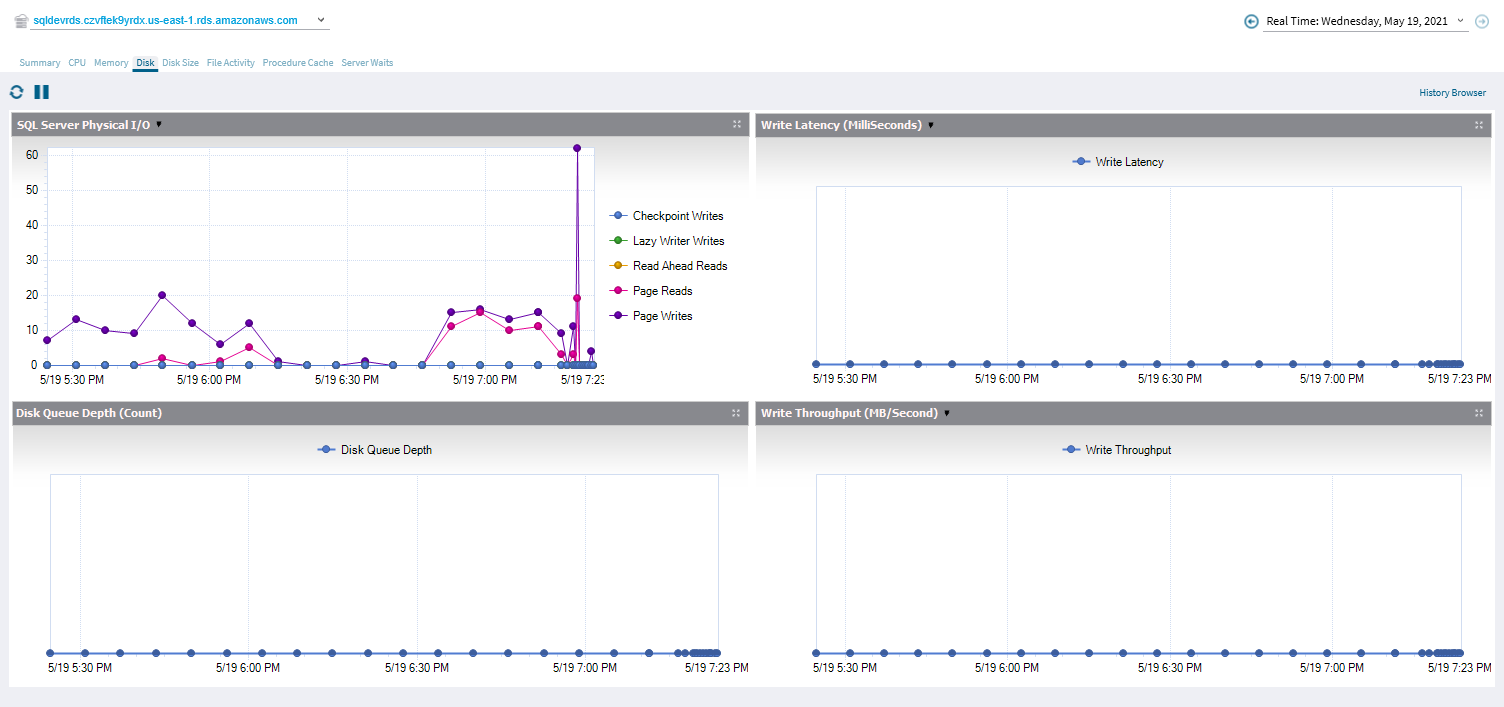Click the peak Page Writes data point
This screenshot has height=707, width=1504.
click(577, 148)
